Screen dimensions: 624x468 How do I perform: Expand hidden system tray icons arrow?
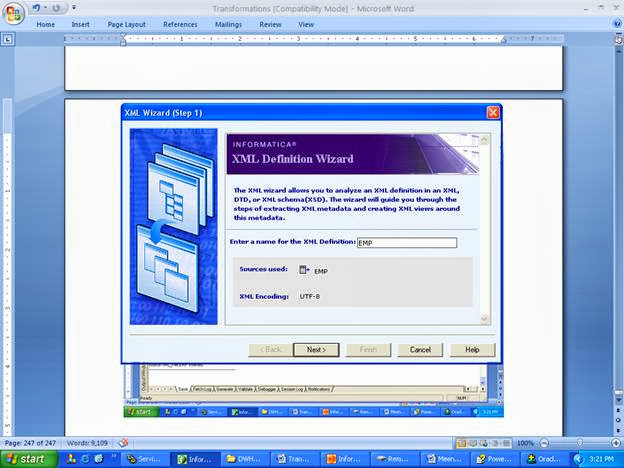pyautogui.click(x=578, y=459)
